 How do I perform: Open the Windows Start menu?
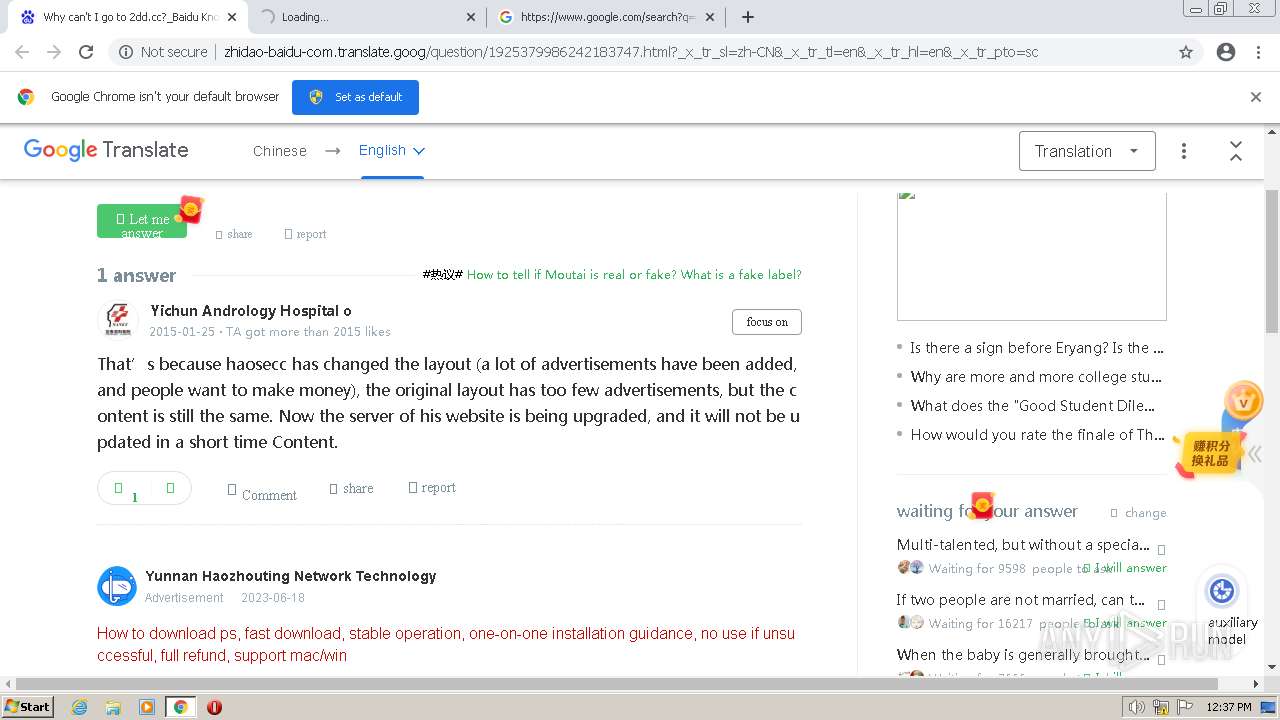28,706
